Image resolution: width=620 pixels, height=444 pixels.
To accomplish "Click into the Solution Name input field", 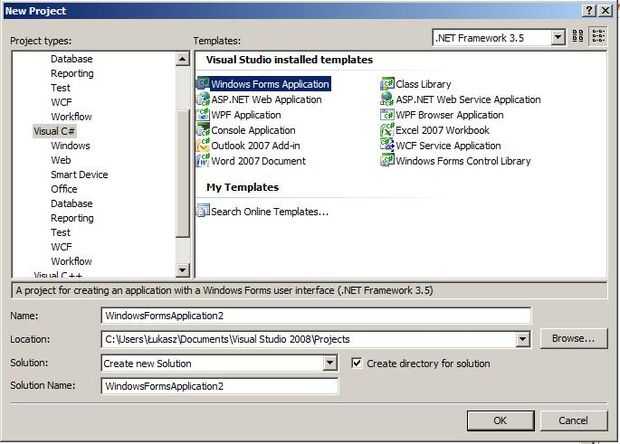I will [219, 386].
